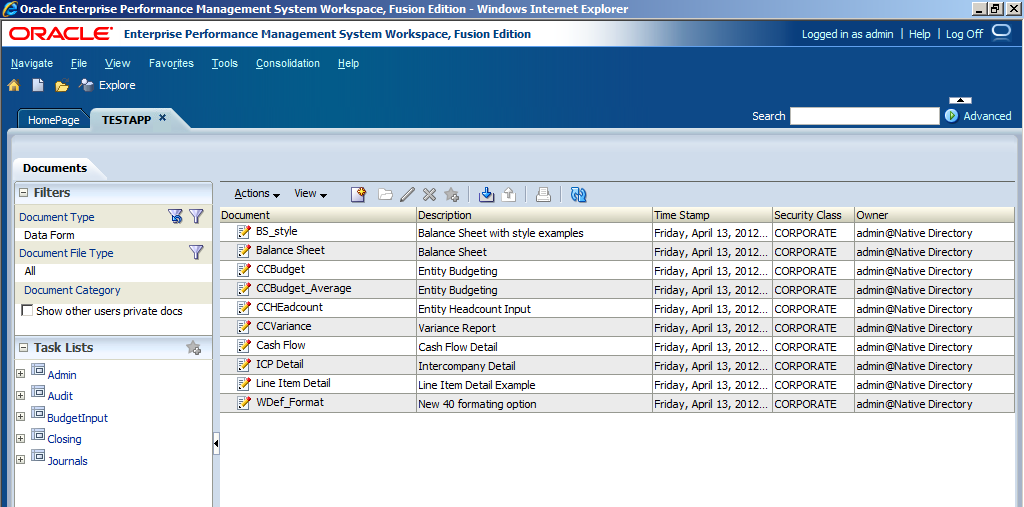This screenshot has width=1024, height=507.
Task: Click the Journals task list icon
Action: 38,455
